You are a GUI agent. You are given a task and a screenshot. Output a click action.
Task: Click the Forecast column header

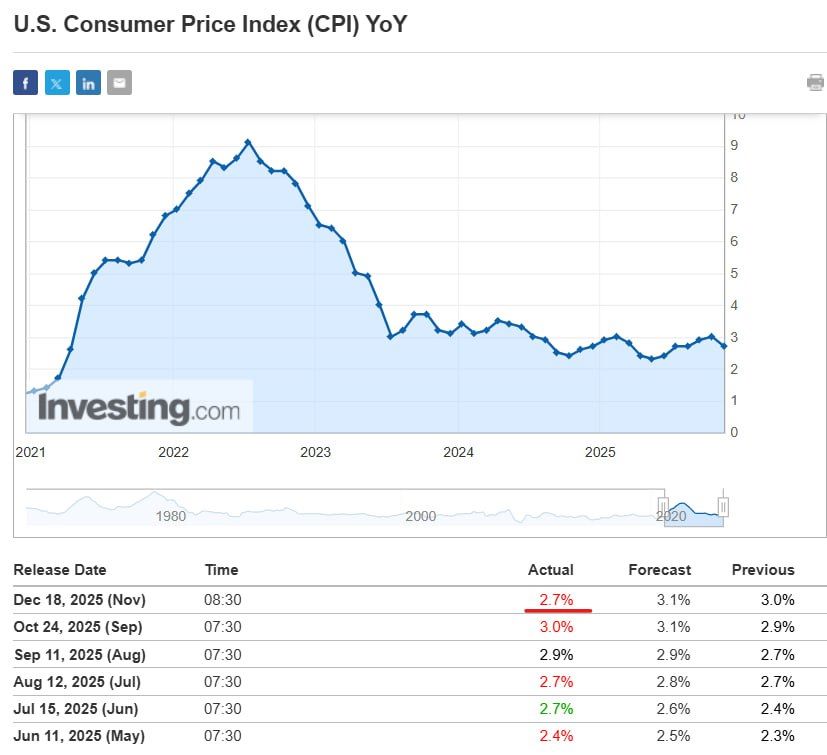coord(659,570)
